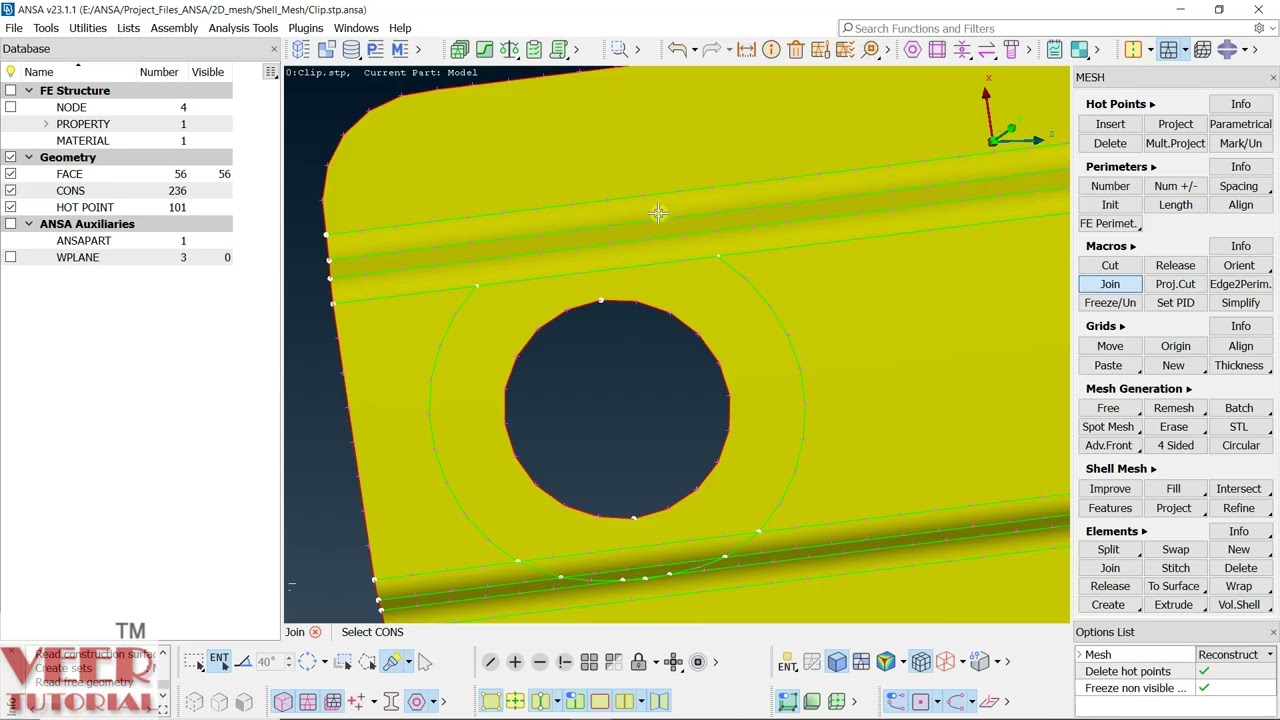Image resolution: width=1280 pixels, height=720 pixels.
Task: Open the File menu
Action: (x=14, y=28)
